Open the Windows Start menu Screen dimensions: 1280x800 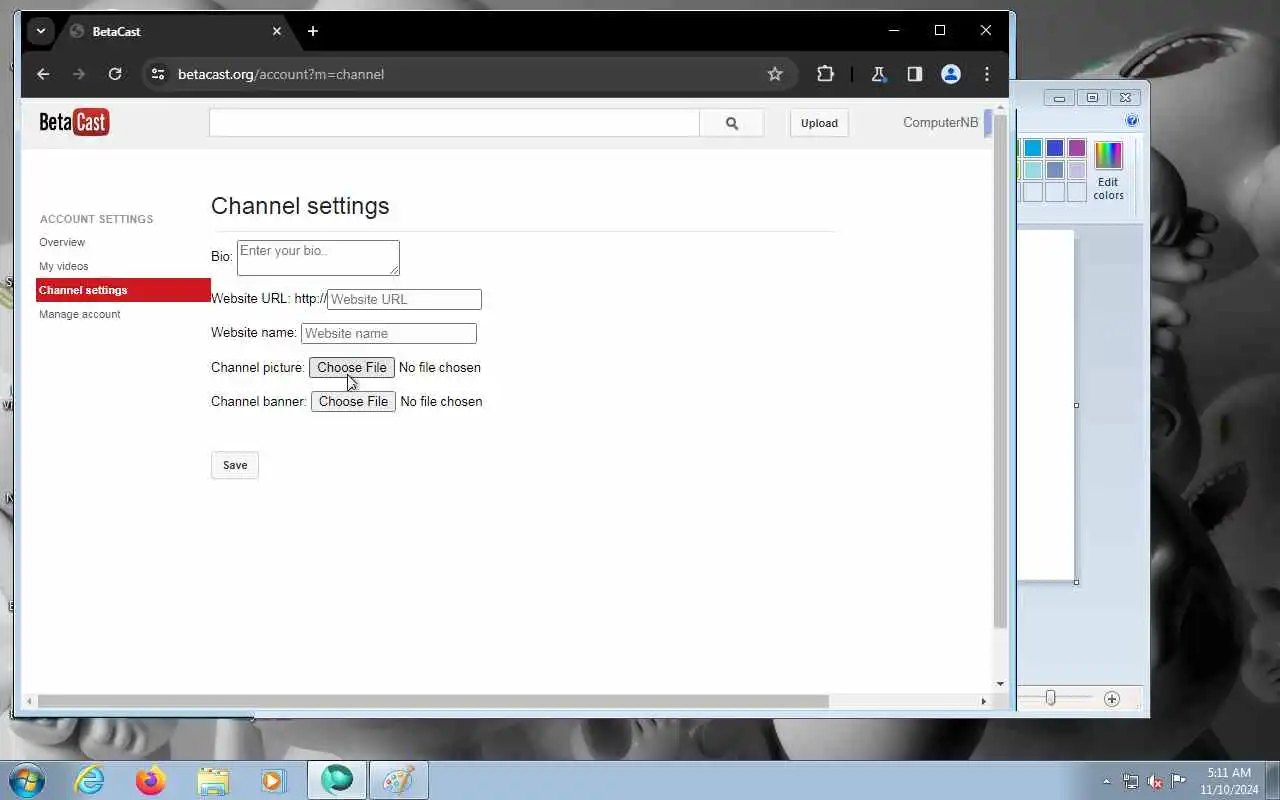(26, 780)
